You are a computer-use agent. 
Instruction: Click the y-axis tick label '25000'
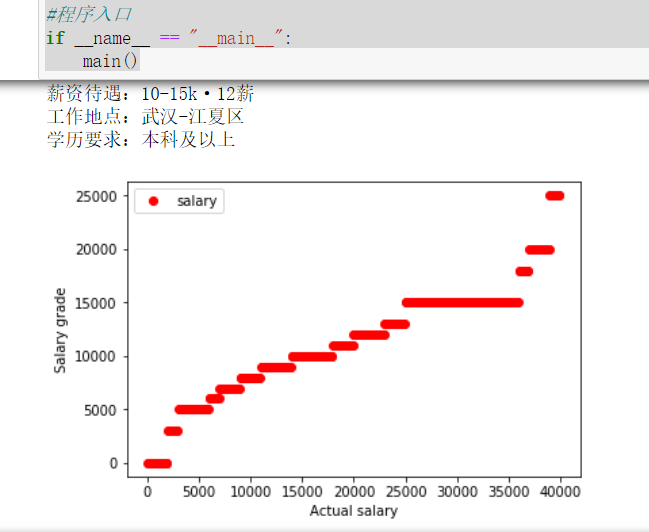coord(96,196)
